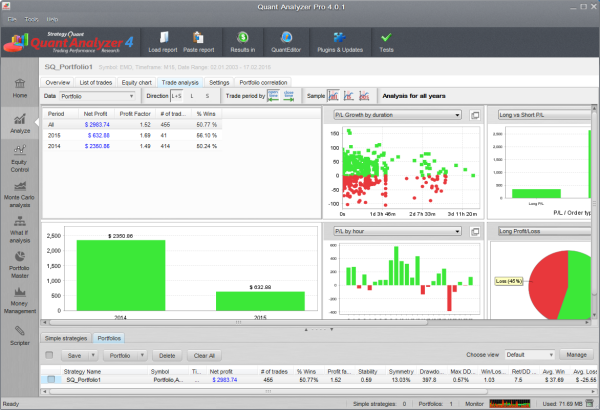Tick the SQ_Portfolio1 row checkbox
The width and height of the screenshot is (600, 410).
click(x=51, y=379)
